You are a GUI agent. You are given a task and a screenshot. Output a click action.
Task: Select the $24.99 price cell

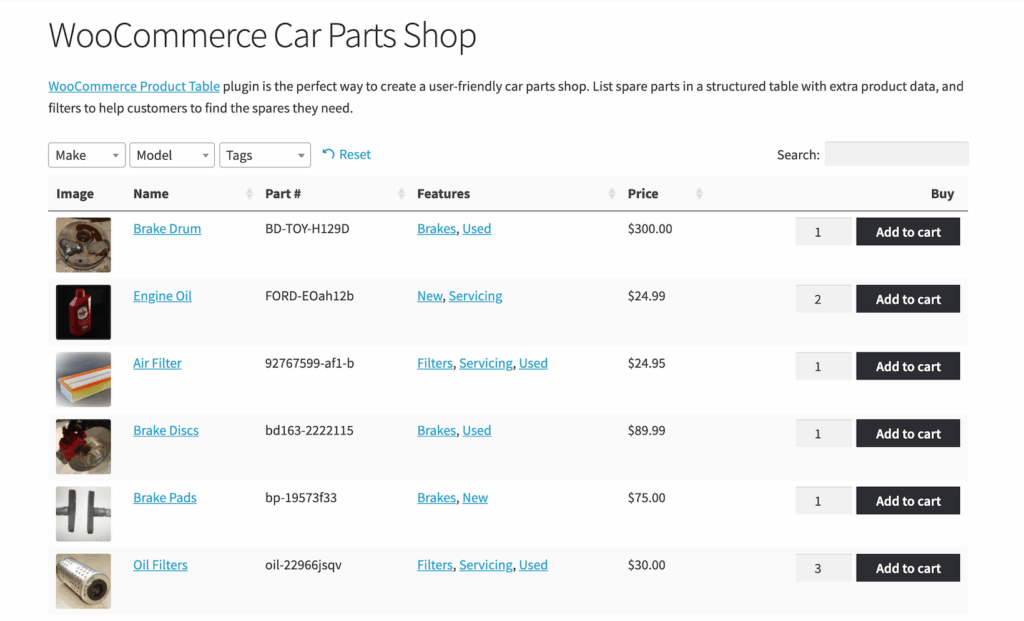point(647,296)
